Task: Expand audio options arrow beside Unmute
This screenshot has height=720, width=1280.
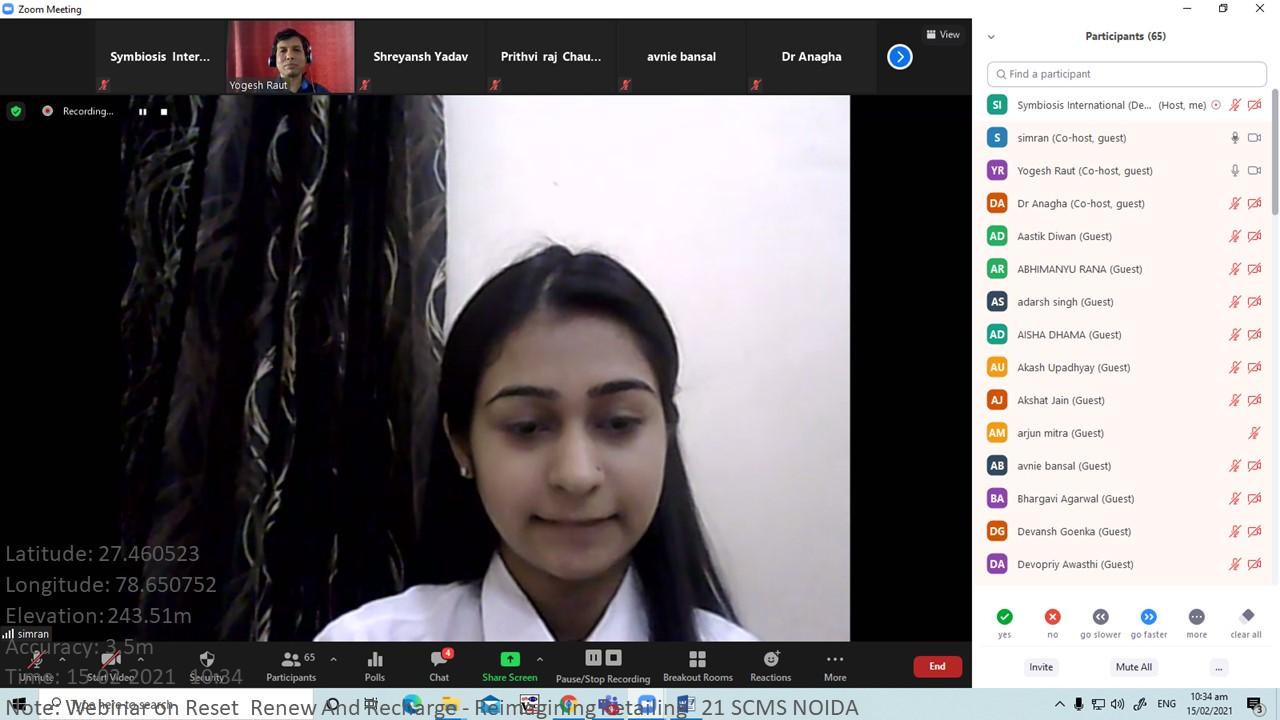Action: click(62, 659)
